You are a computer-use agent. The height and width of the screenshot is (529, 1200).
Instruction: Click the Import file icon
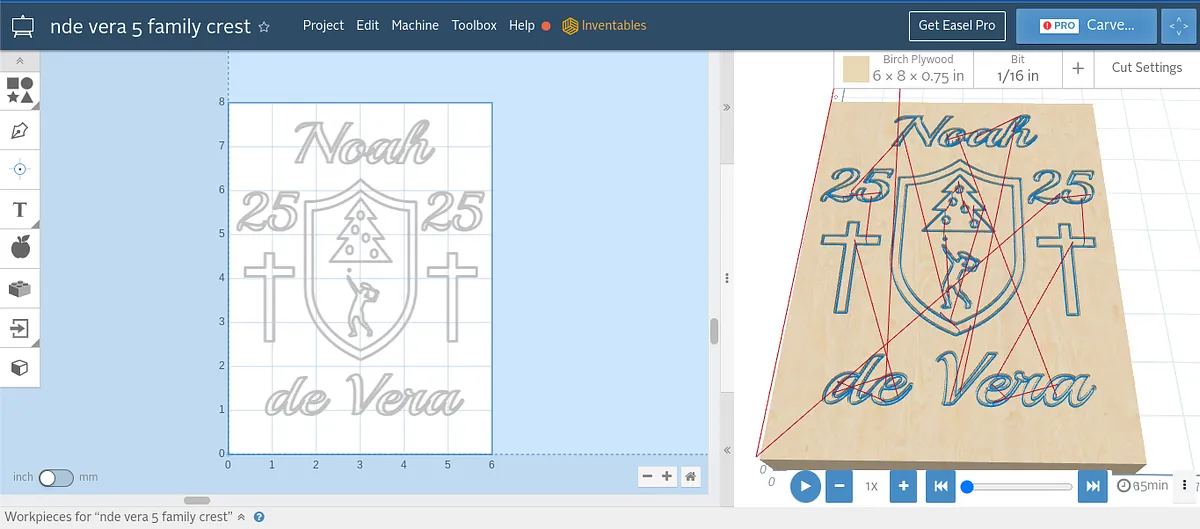pyautogui.click(x=20, y=327)
